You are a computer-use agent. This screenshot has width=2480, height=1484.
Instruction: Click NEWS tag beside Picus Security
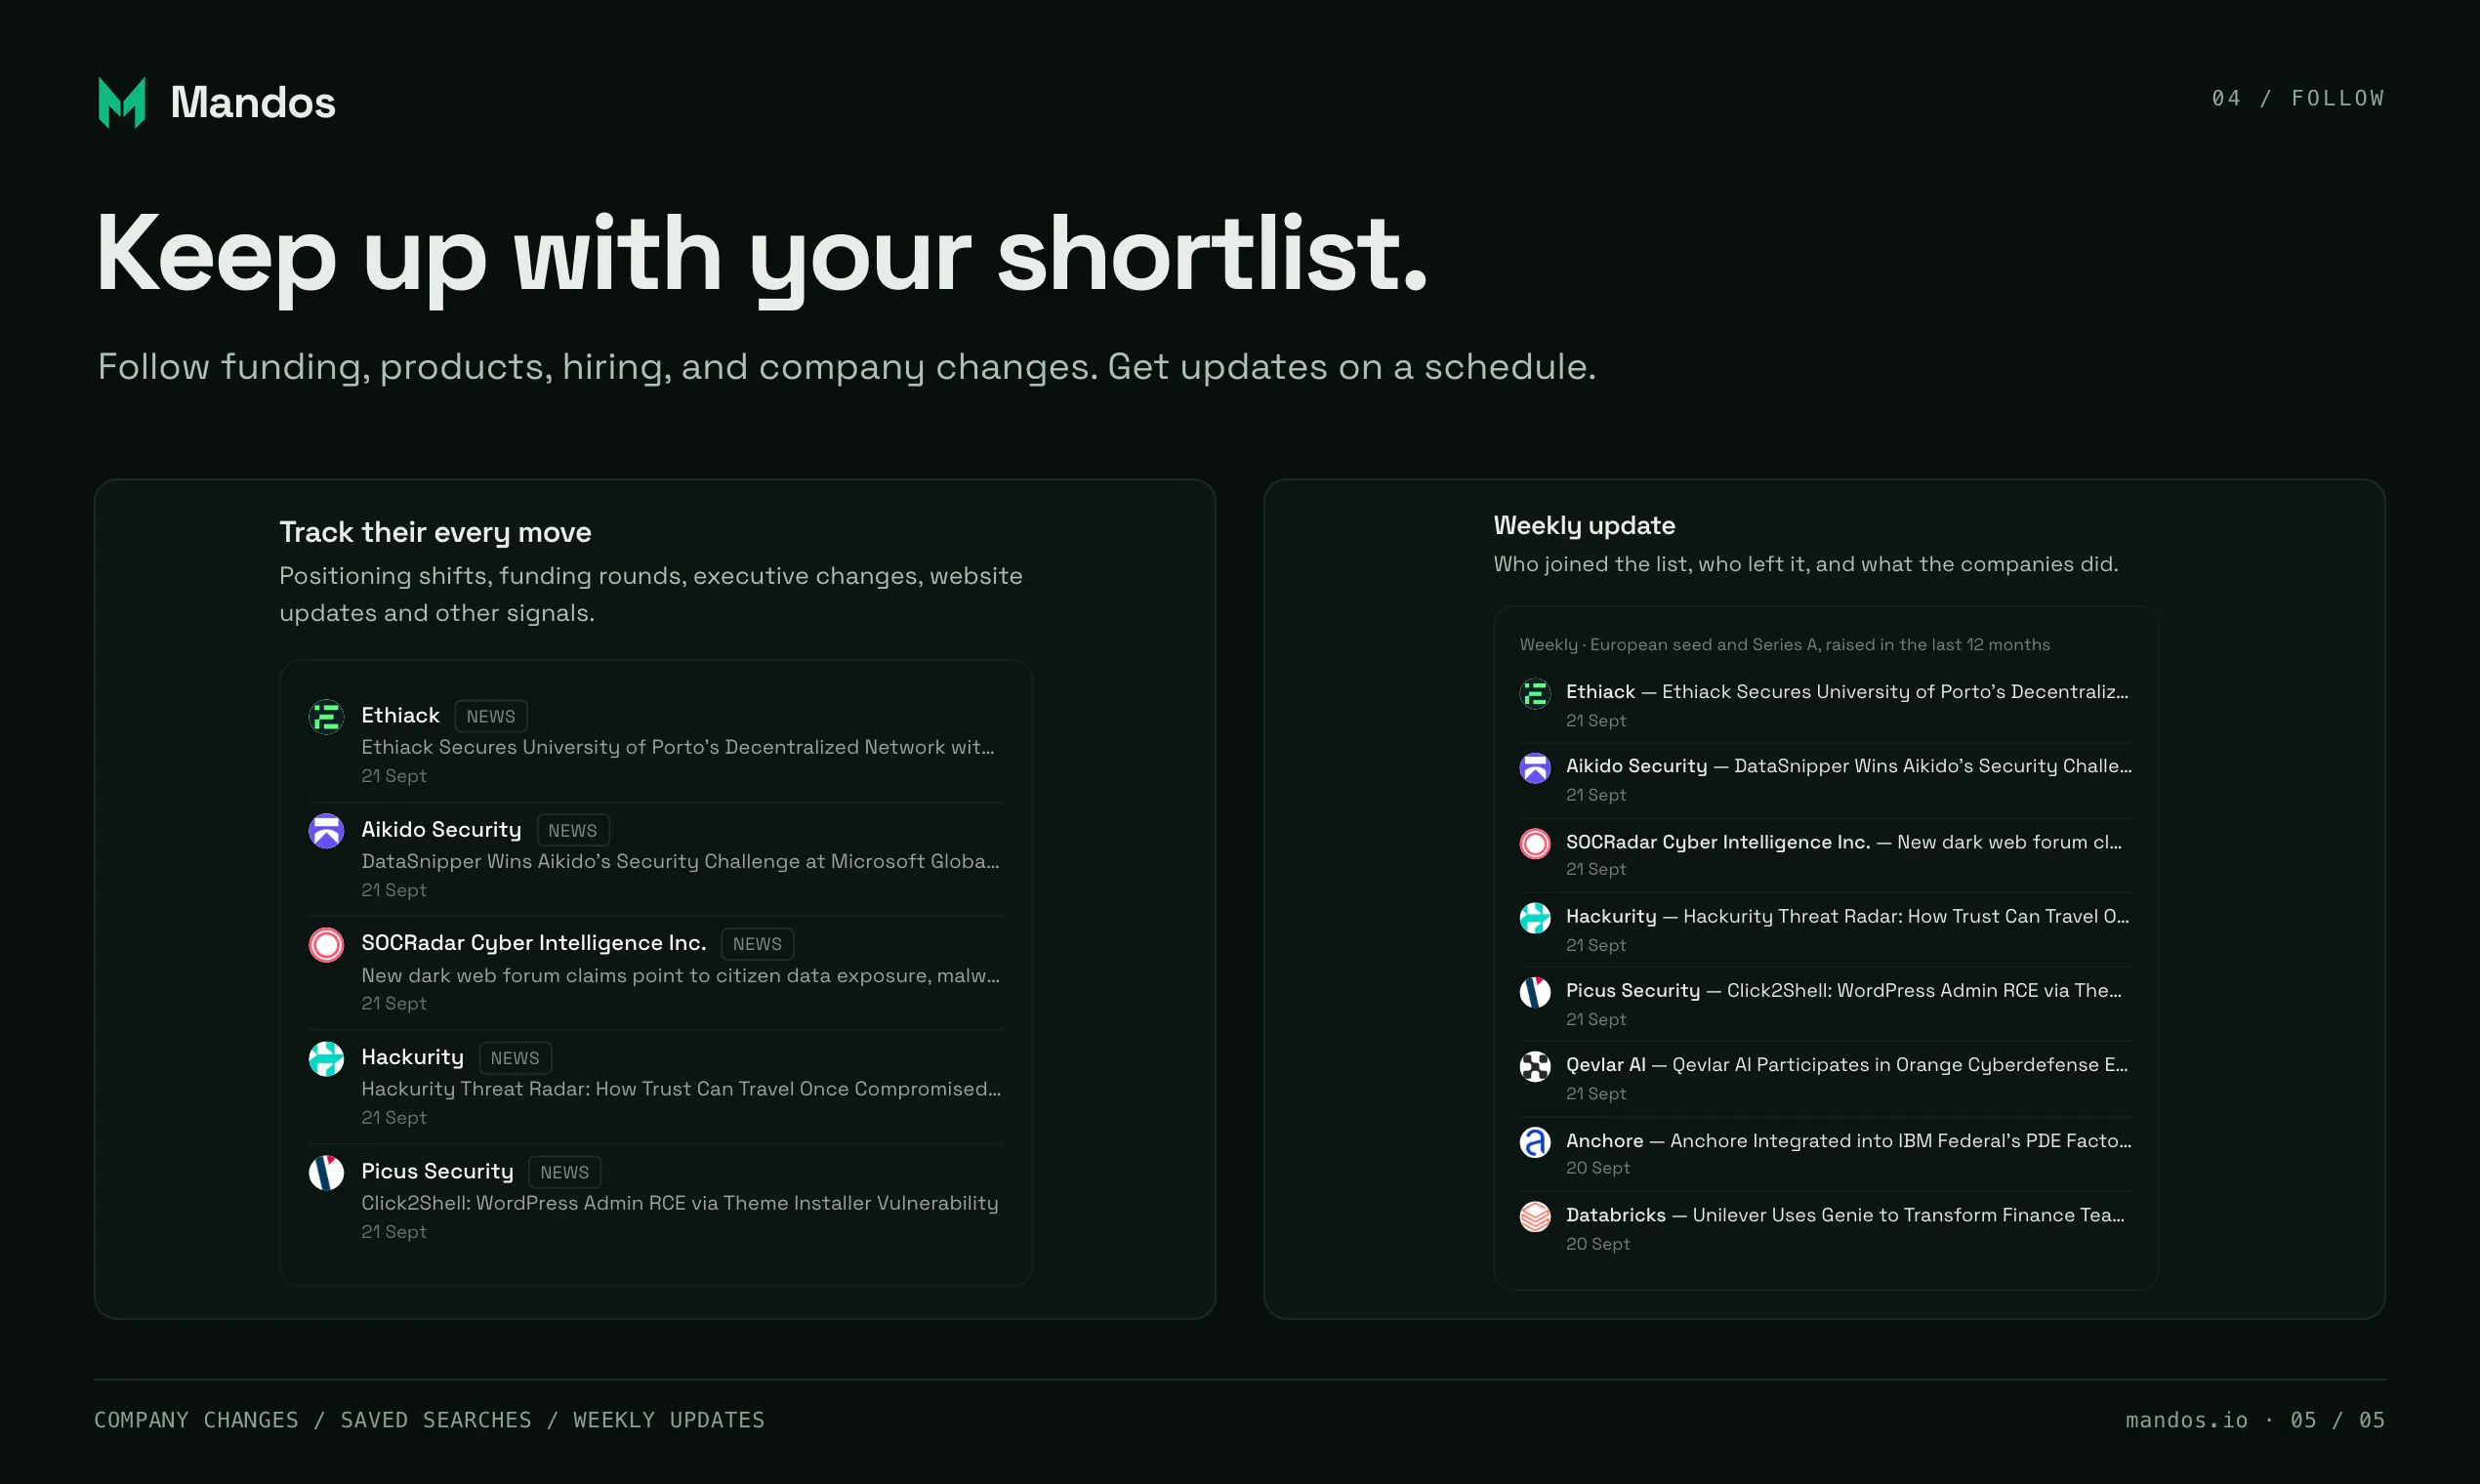565,1172
